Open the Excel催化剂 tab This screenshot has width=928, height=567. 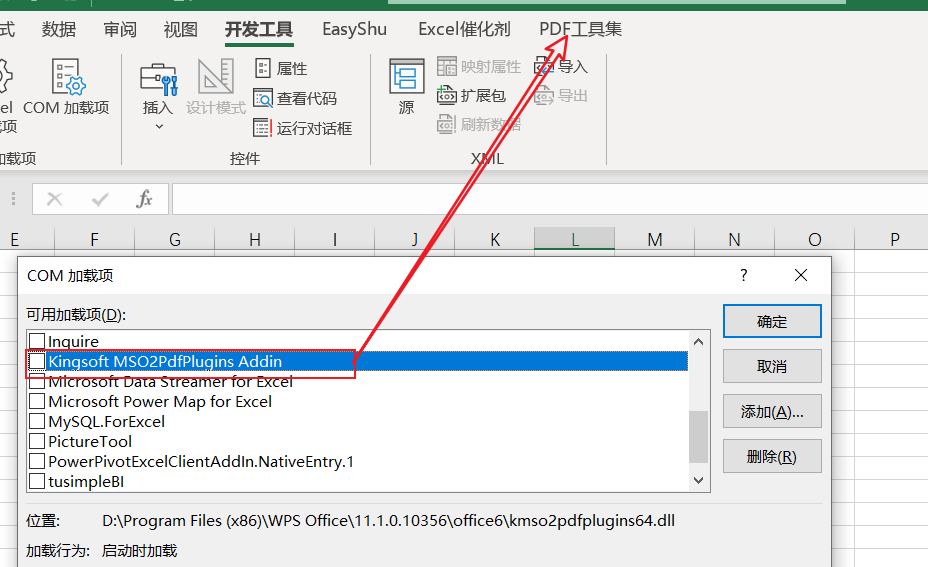(464, 29)
